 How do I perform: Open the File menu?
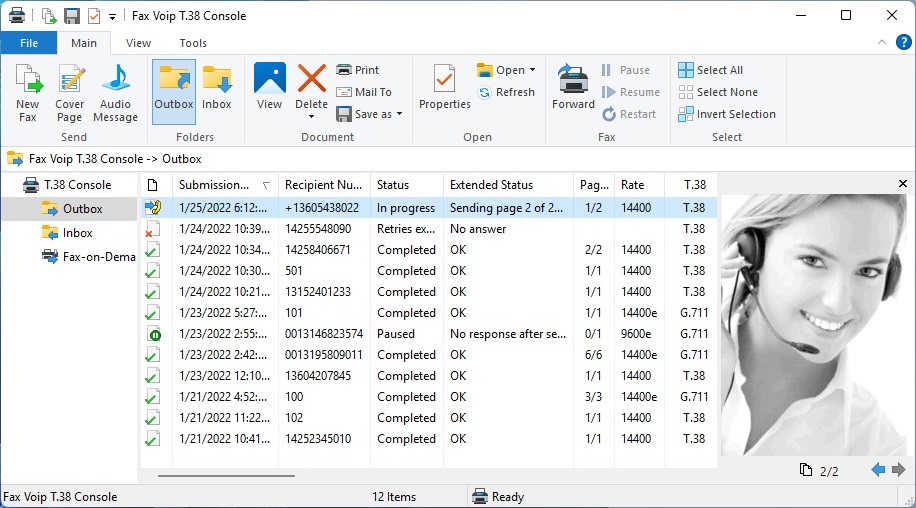pyautogui.click(x=29, y=43)
